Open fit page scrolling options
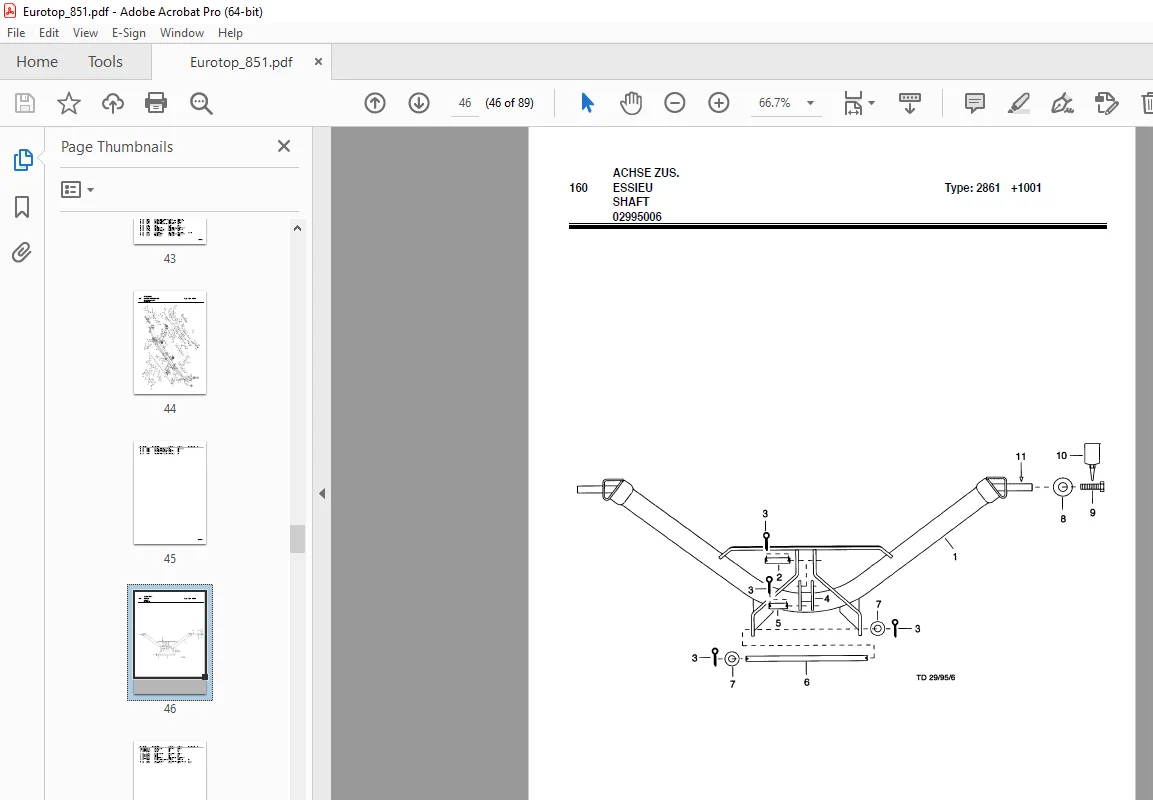This screenshot has height=800, width=1153. [853, 103]
